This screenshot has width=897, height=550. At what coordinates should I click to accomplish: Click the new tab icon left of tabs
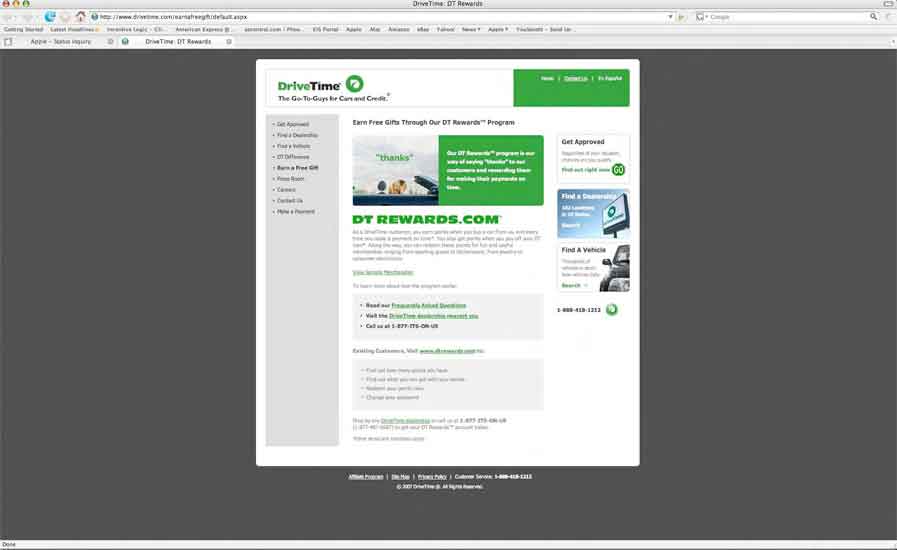(x=9, y=42)
